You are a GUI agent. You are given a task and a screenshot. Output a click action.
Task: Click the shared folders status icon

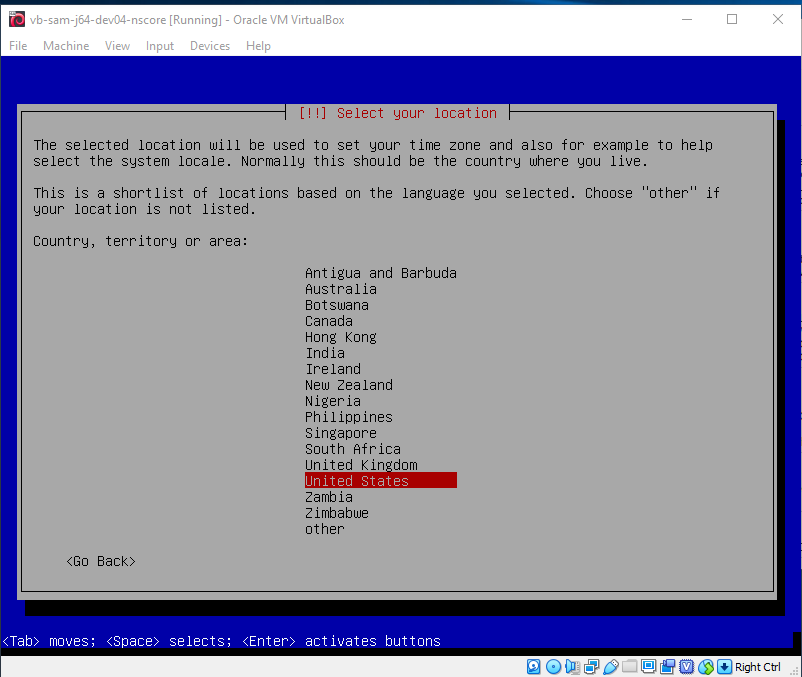click(630, 666)
